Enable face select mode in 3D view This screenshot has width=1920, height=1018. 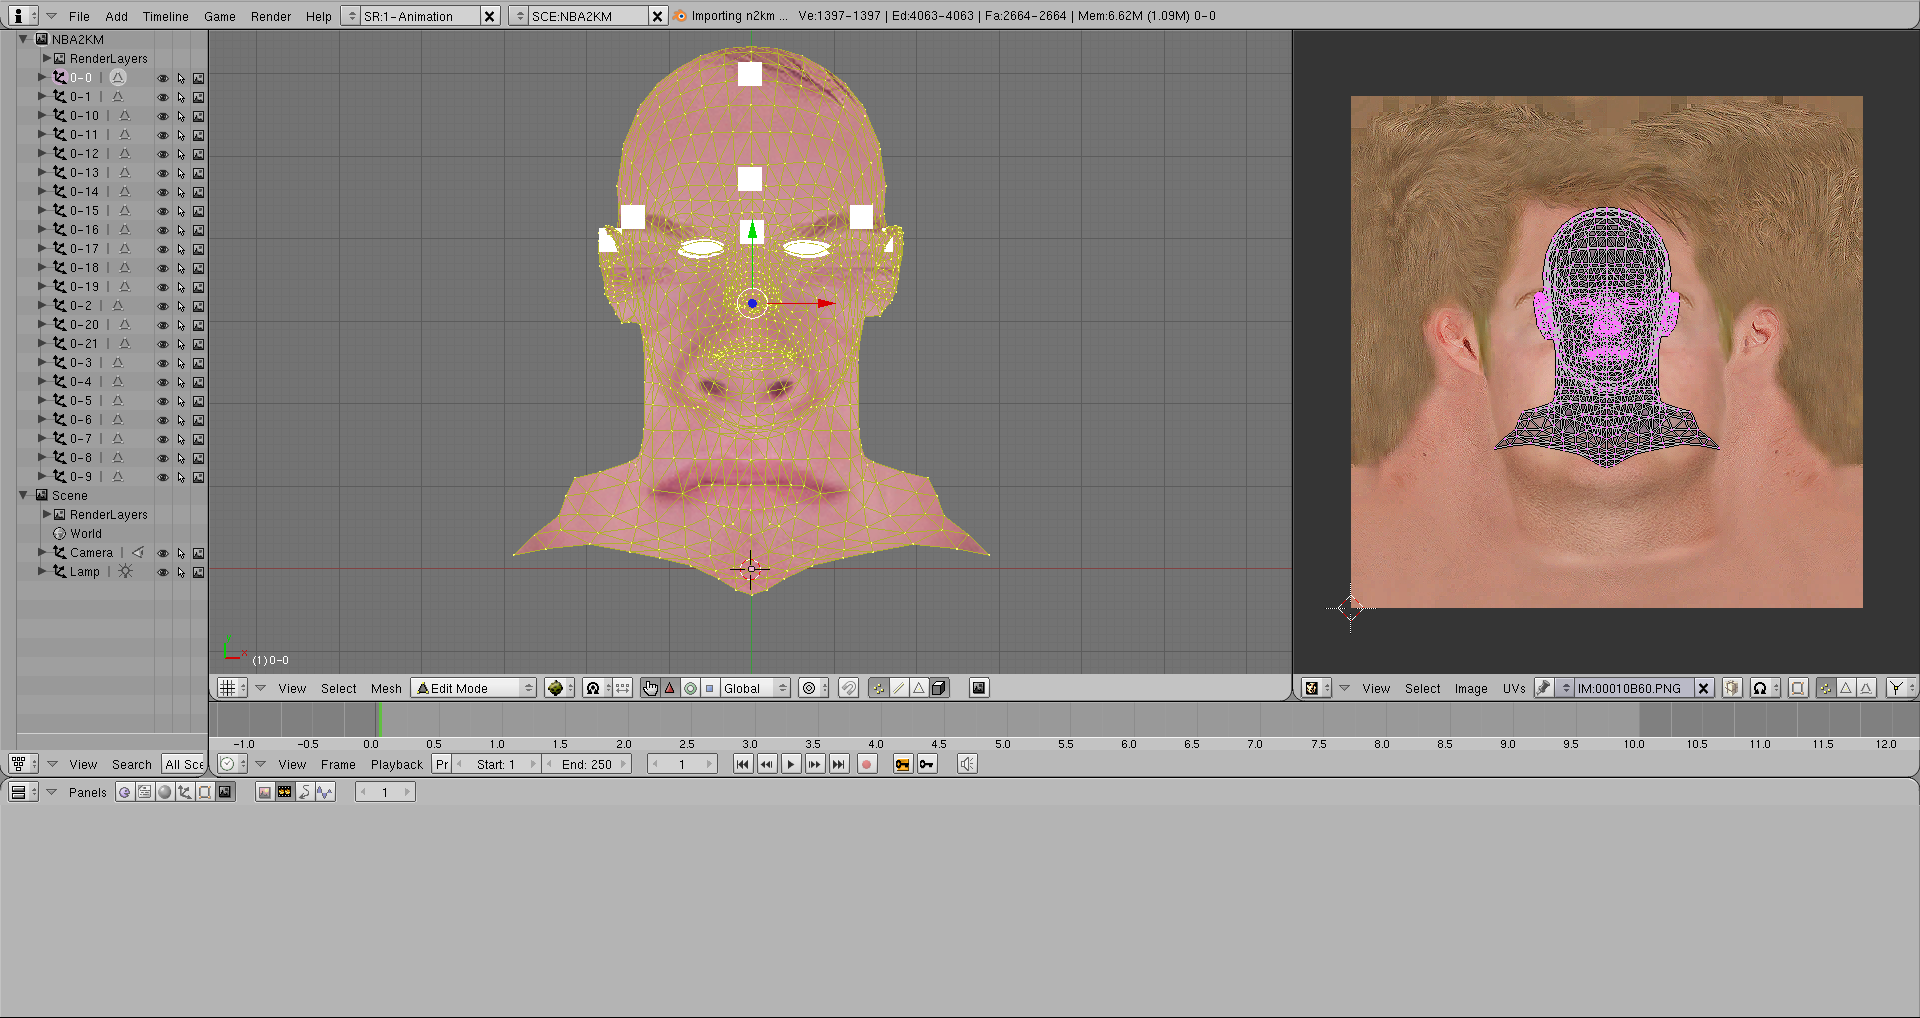(918, 688)
